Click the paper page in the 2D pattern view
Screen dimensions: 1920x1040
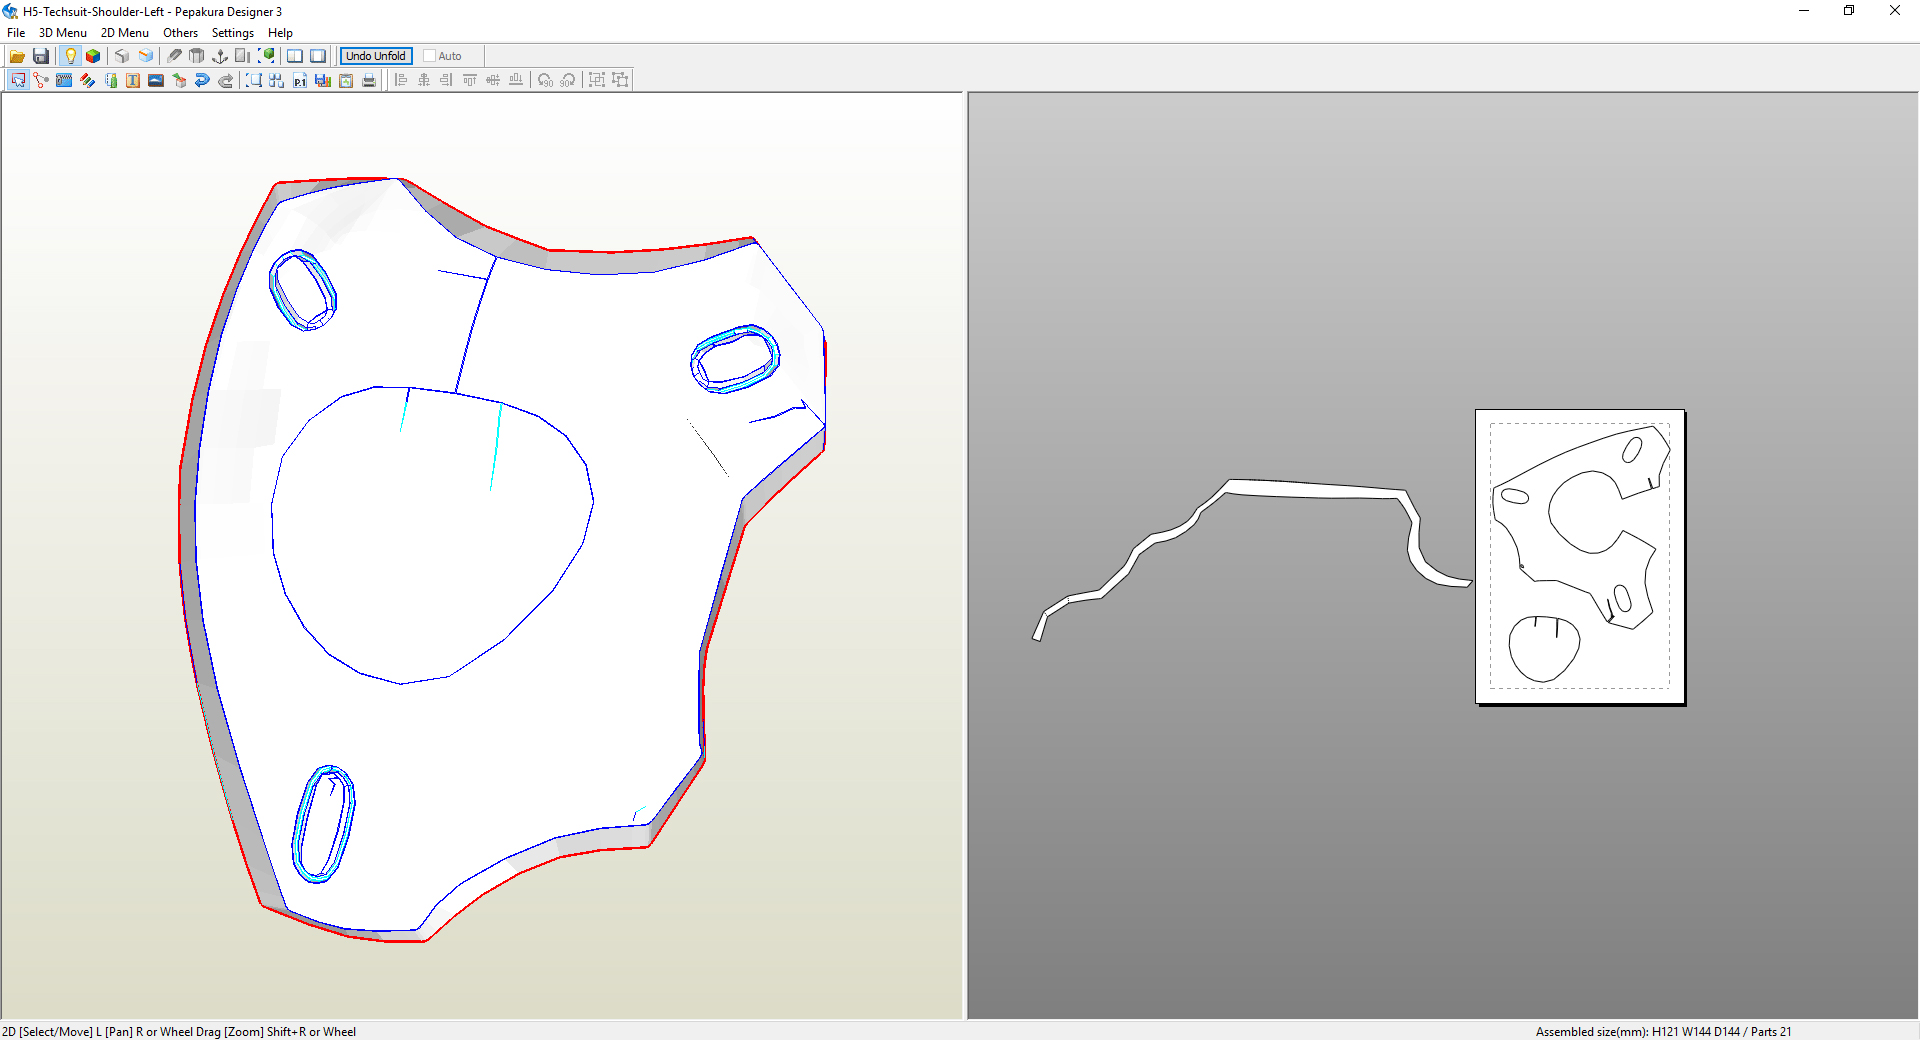[x=1580, y=557]
